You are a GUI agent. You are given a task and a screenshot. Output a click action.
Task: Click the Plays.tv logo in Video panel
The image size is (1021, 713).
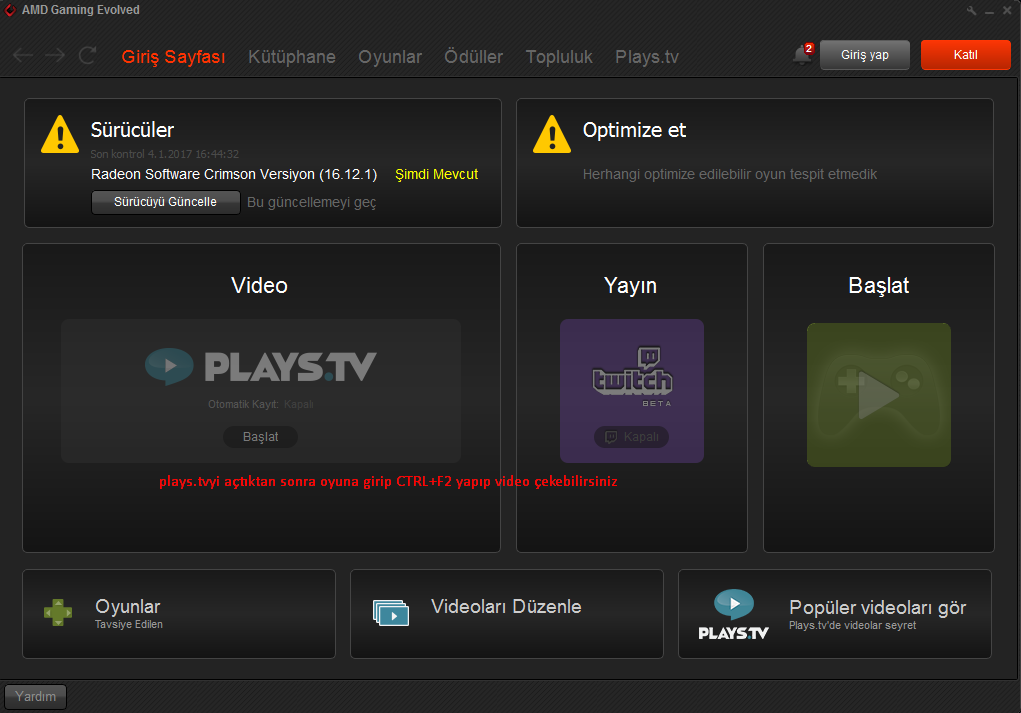coord(260,367)
